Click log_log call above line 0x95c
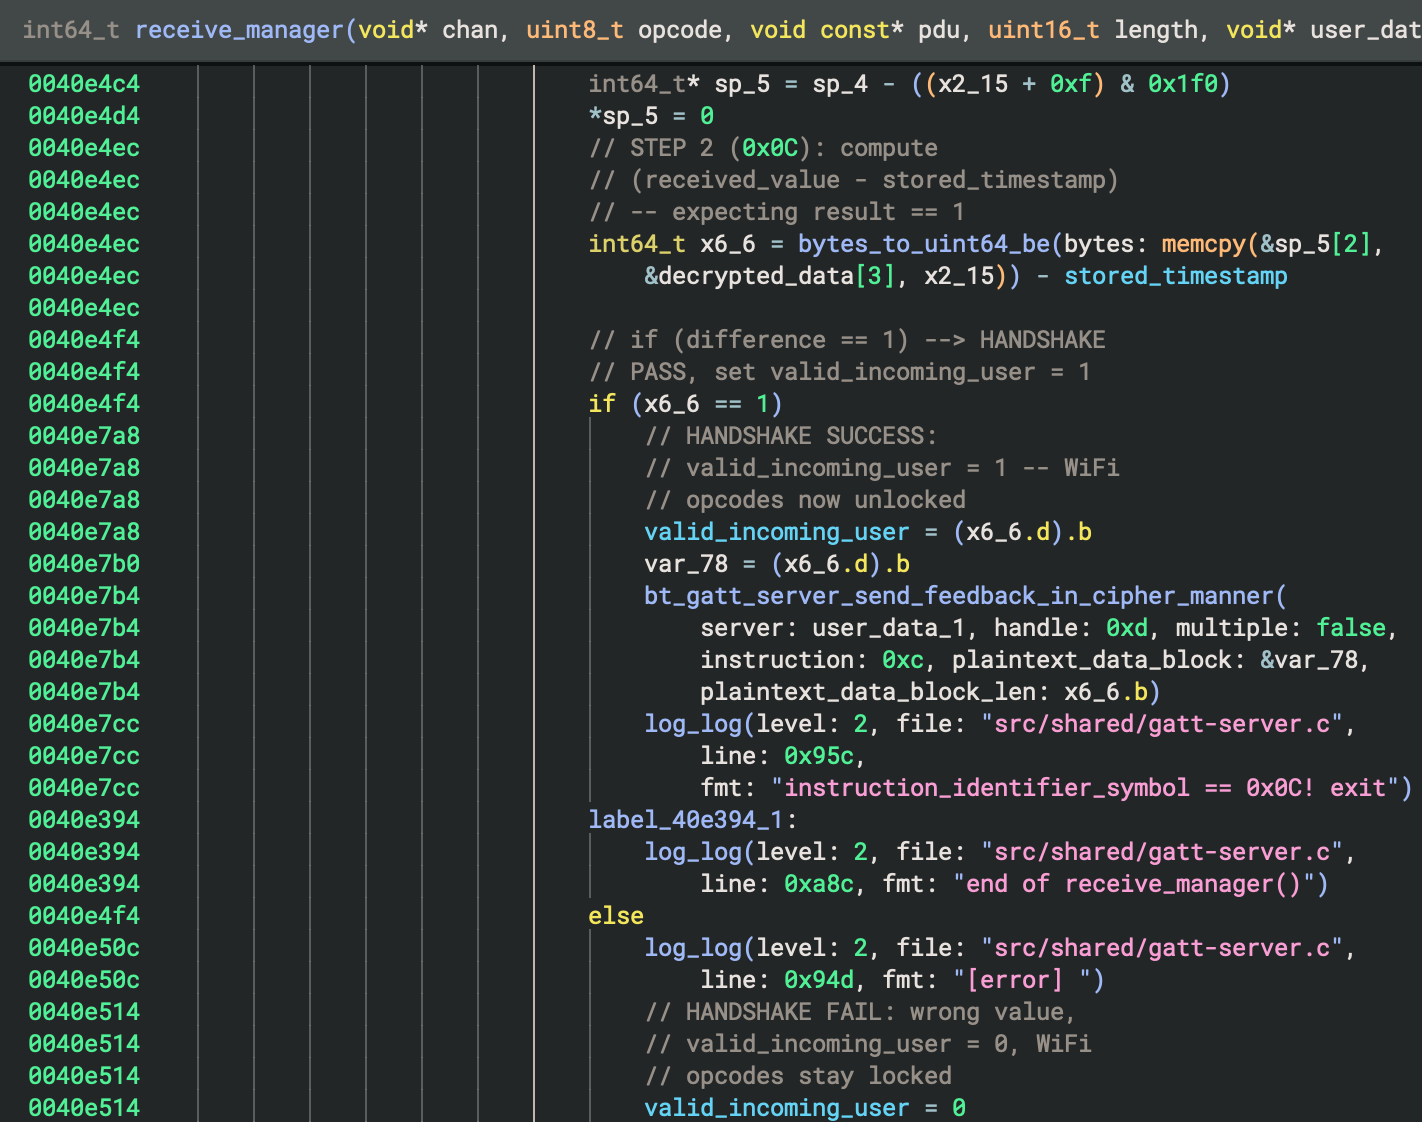The image size is (1422, 1122). coord(693,724)
